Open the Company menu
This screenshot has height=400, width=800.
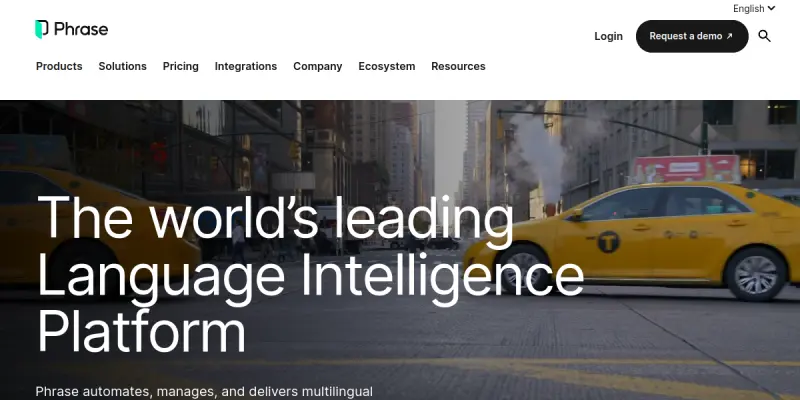pos(318,66)
